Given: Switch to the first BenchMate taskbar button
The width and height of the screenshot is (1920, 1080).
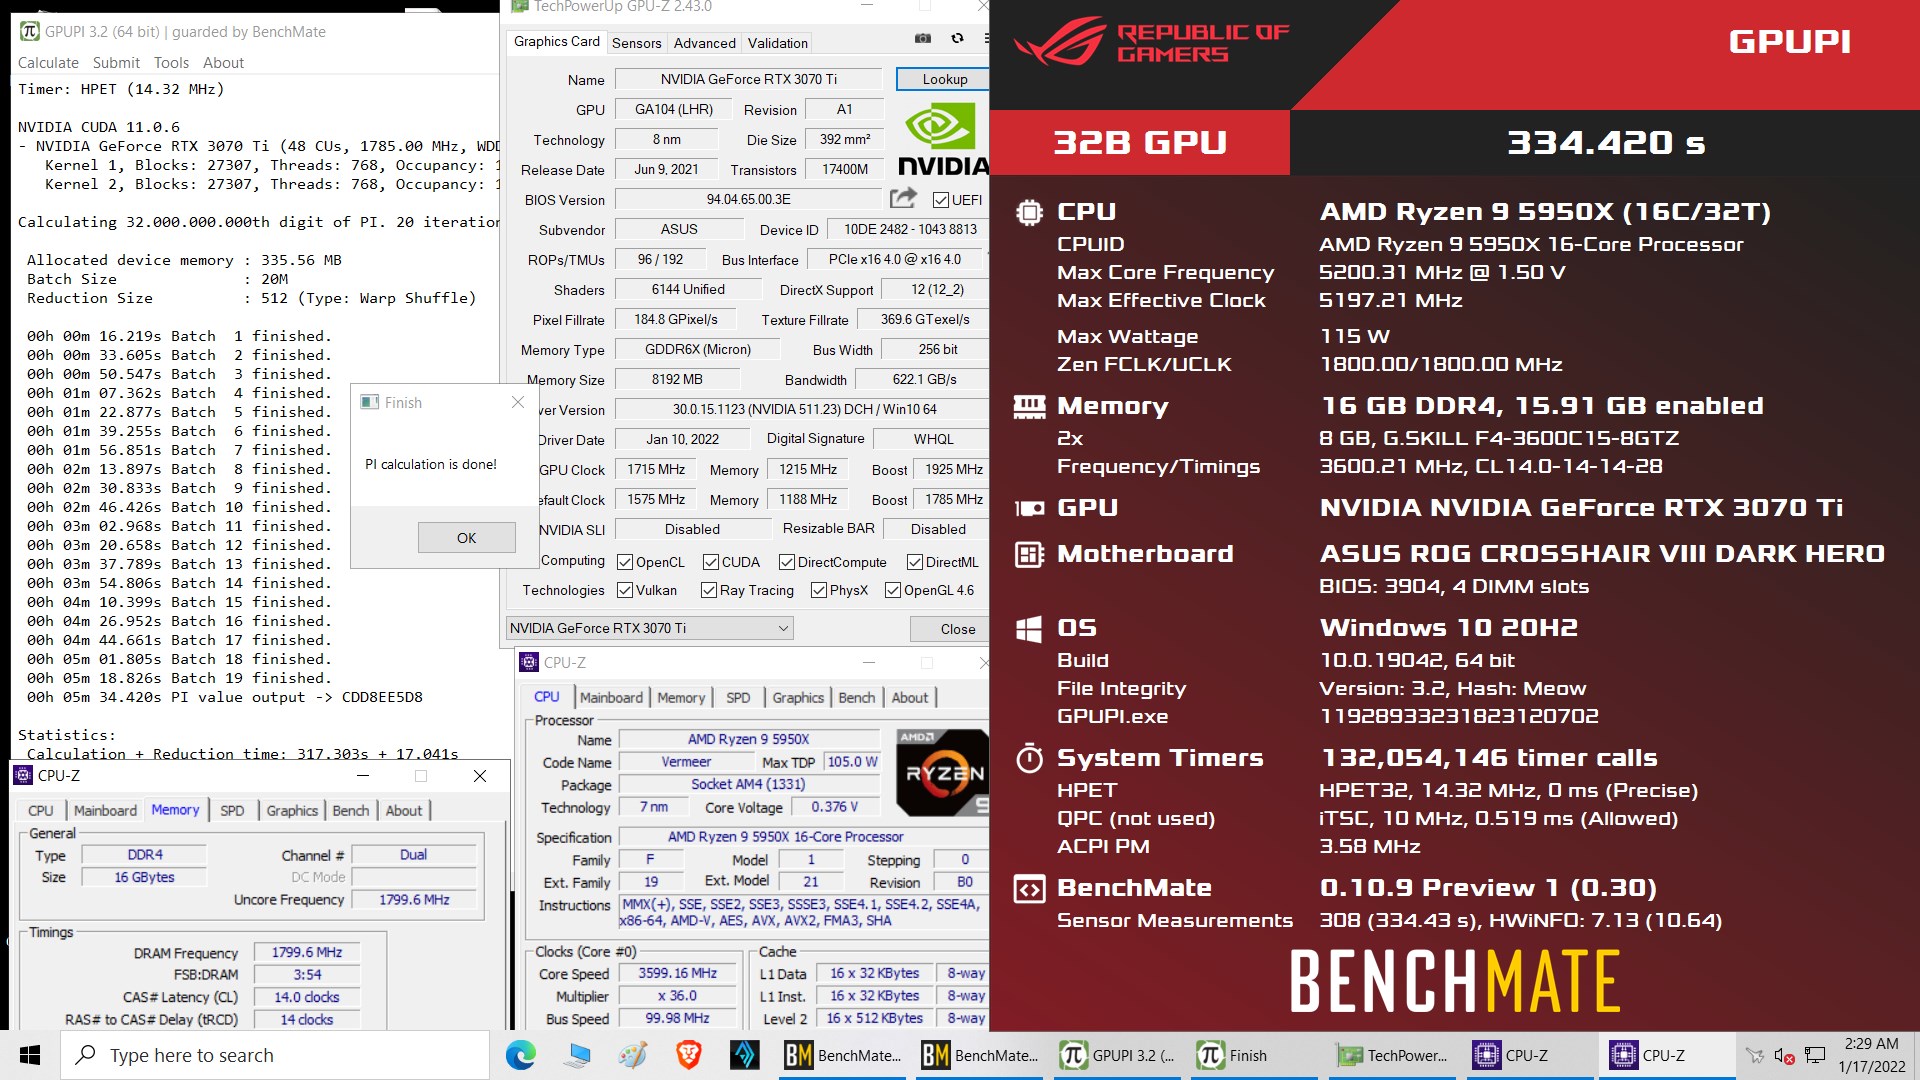Looking at the screenshot, I should (841, 1055).
